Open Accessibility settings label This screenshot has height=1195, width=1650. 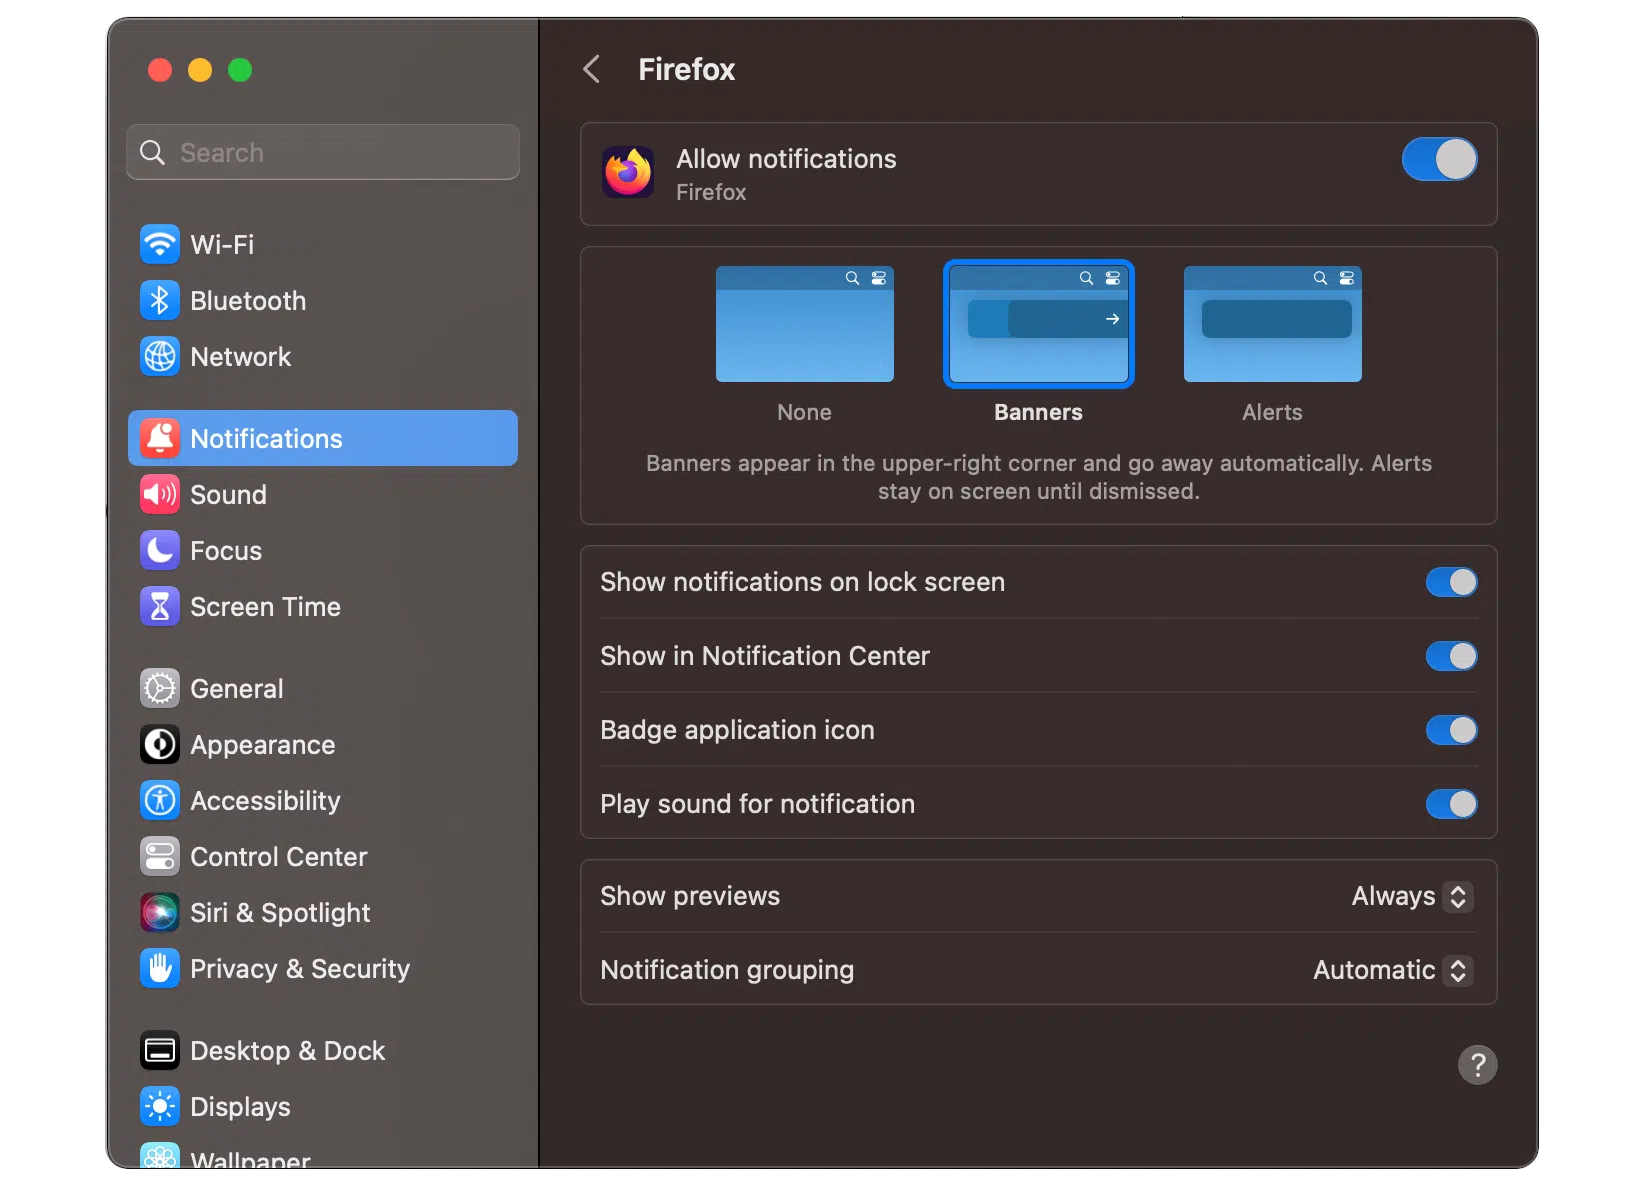coord(265,801)
